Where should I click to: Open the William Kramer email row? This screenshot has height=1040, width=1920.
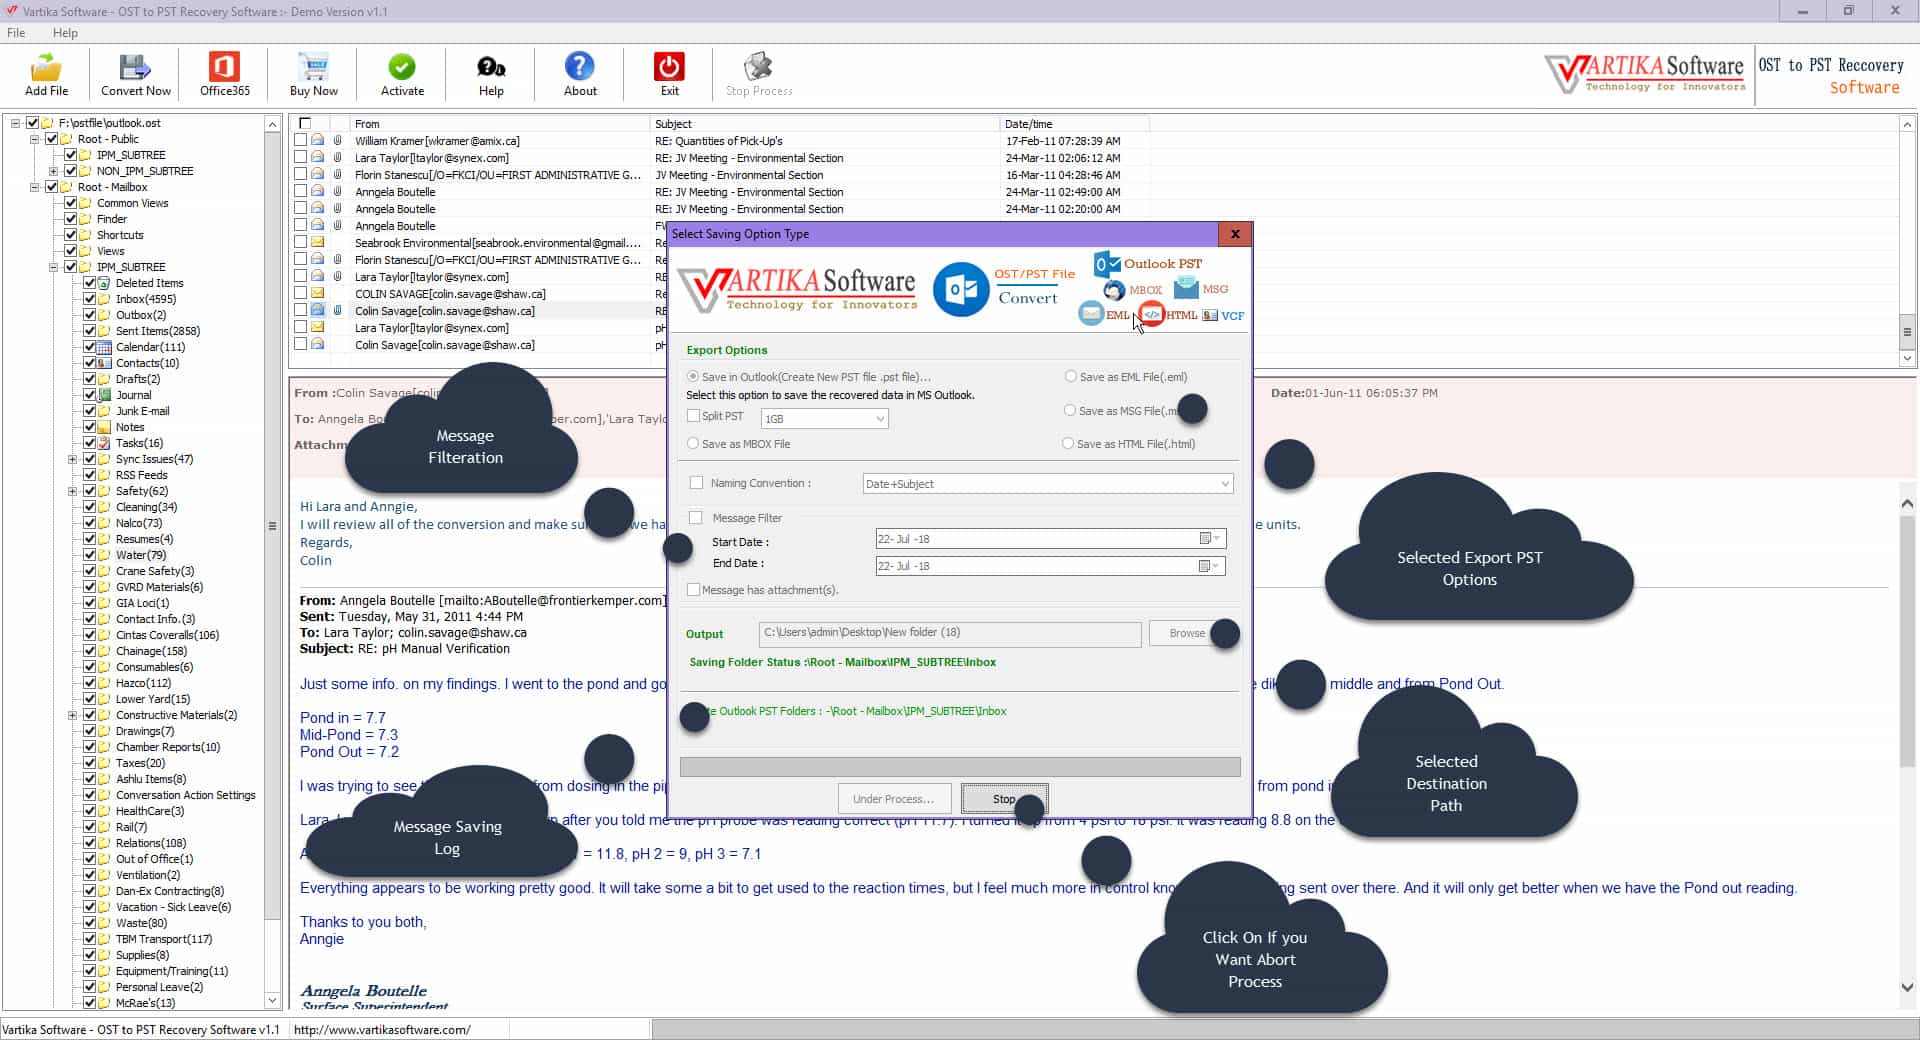click(x=720, y=141)
